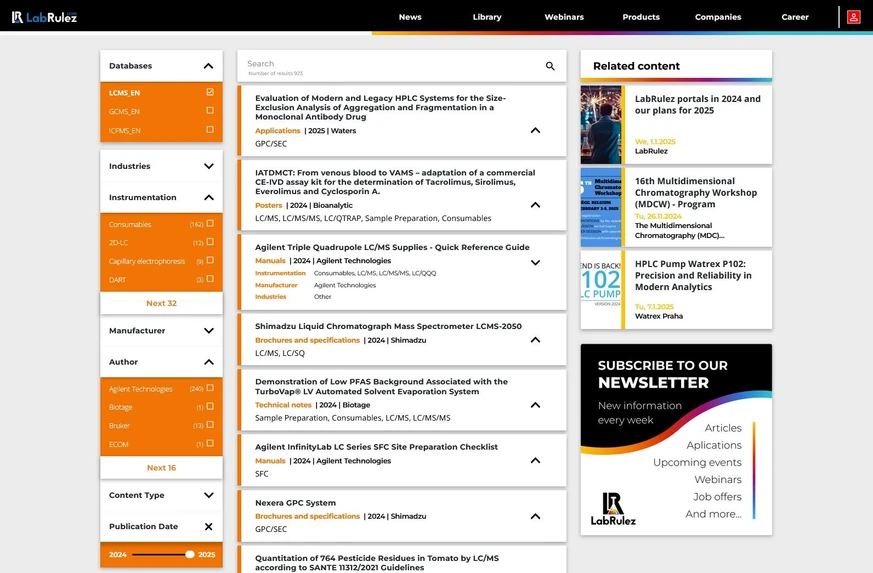Click Subscribe to our Newsletter banner heading

663,374
